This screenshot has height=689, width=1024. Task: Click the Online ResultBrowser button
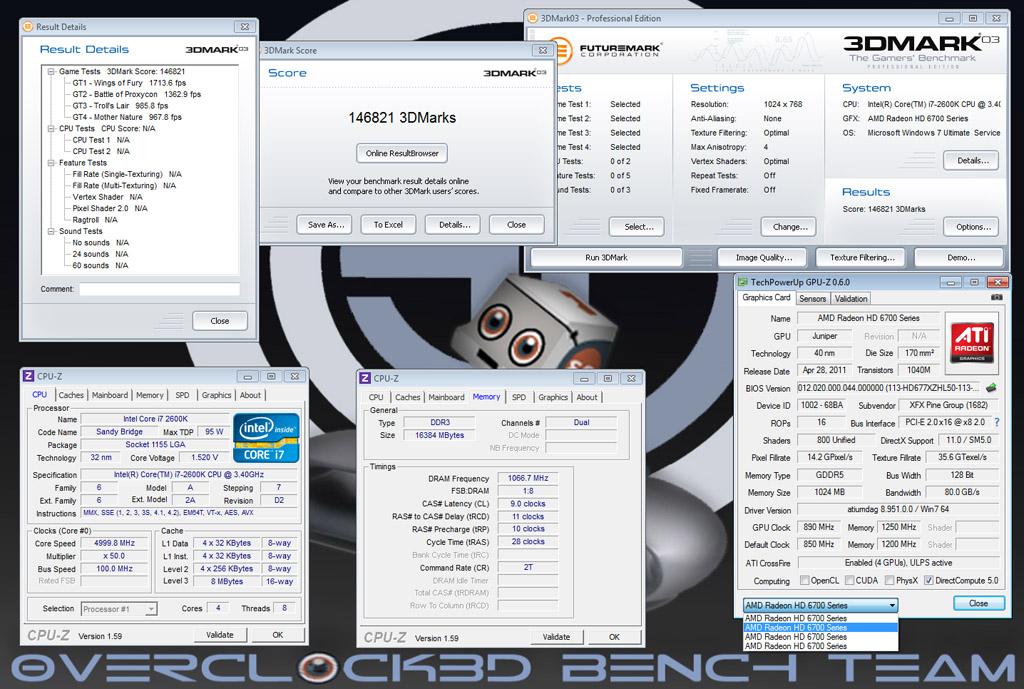(x=402, y=153)
